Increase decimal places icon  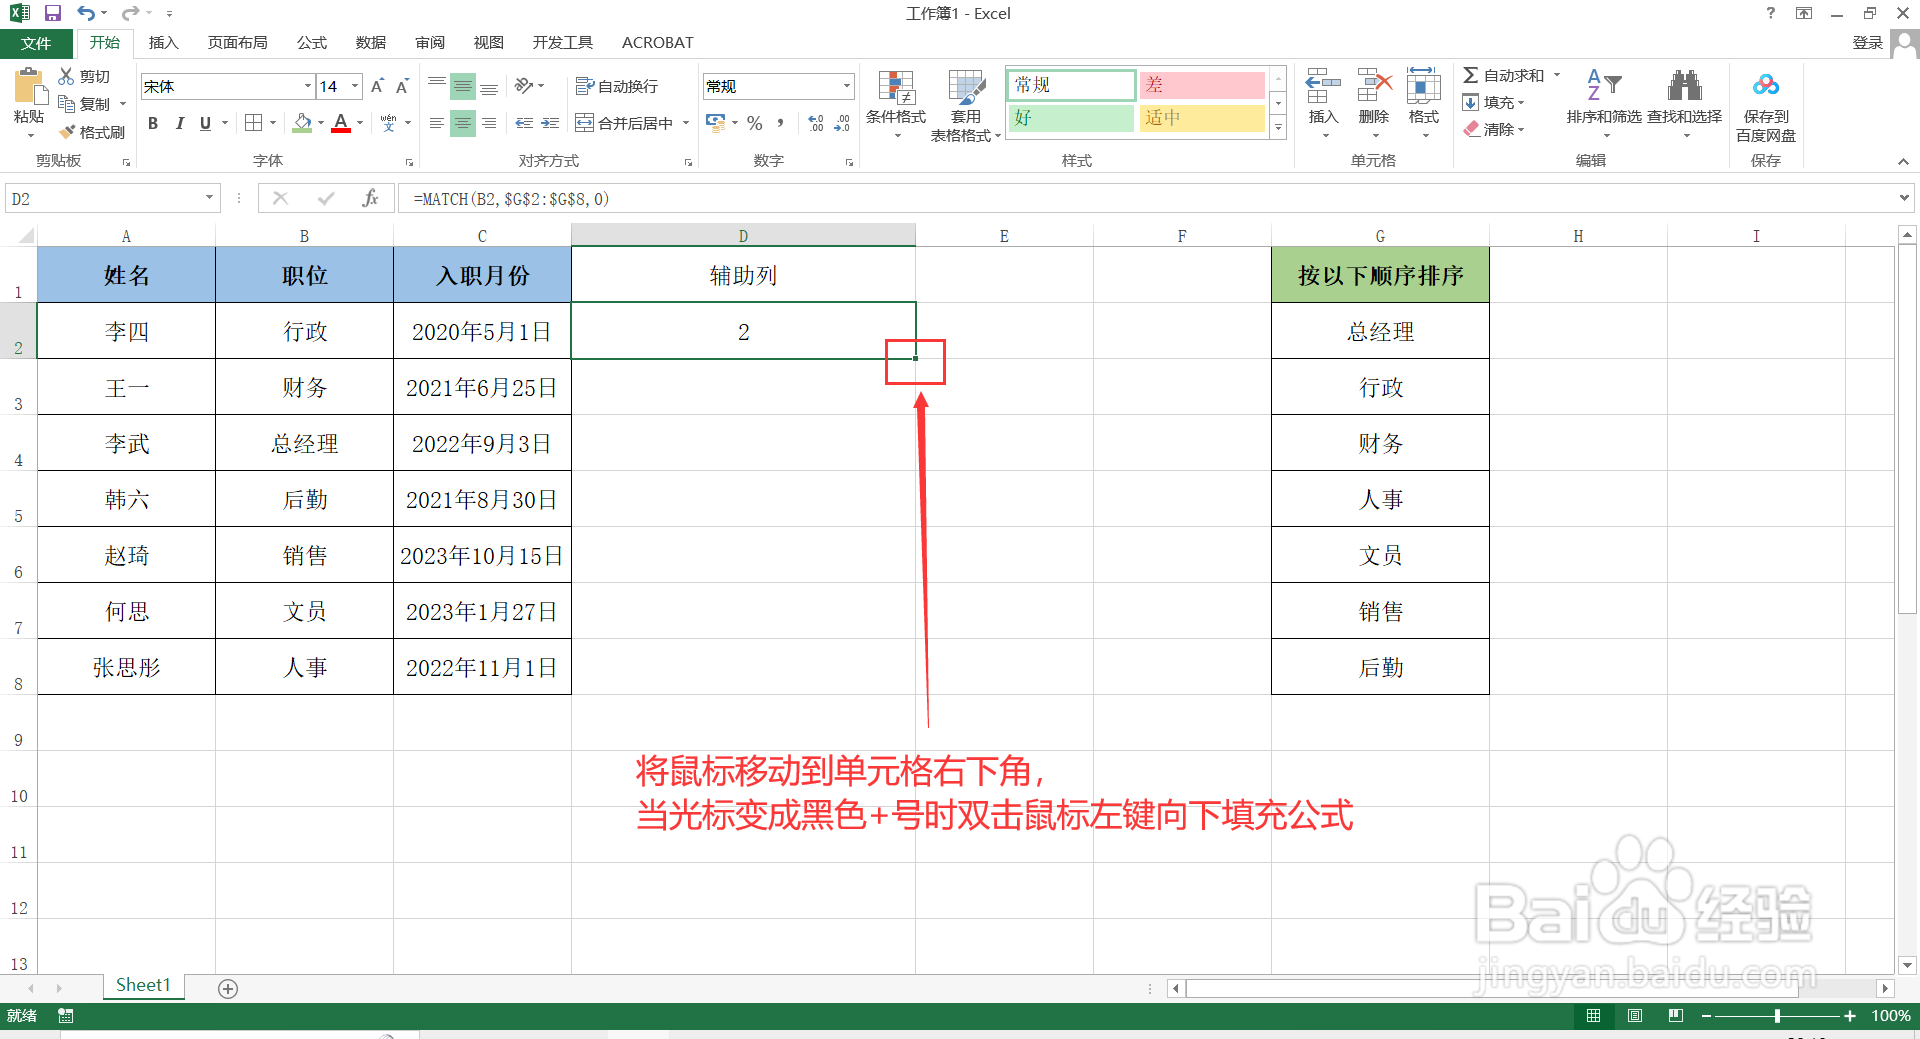click(815, 123)
